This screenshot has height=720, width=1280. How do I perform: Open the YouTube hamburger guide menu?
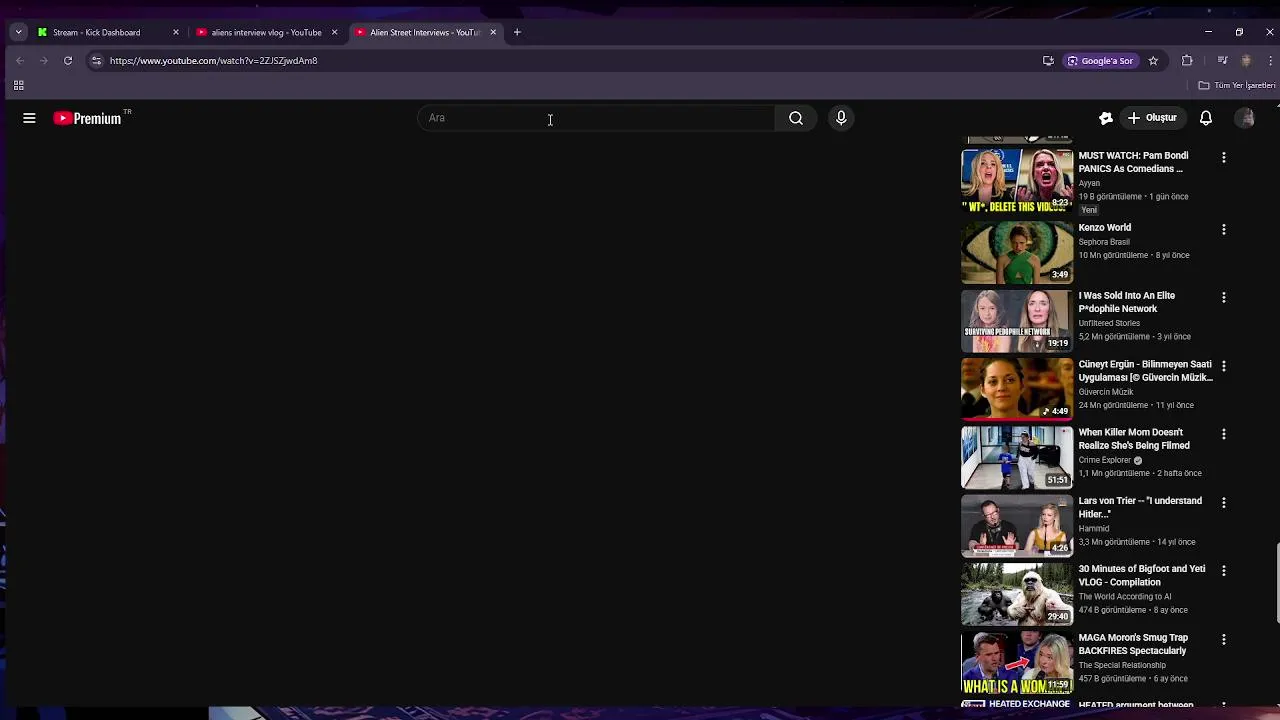click(29, 118)
